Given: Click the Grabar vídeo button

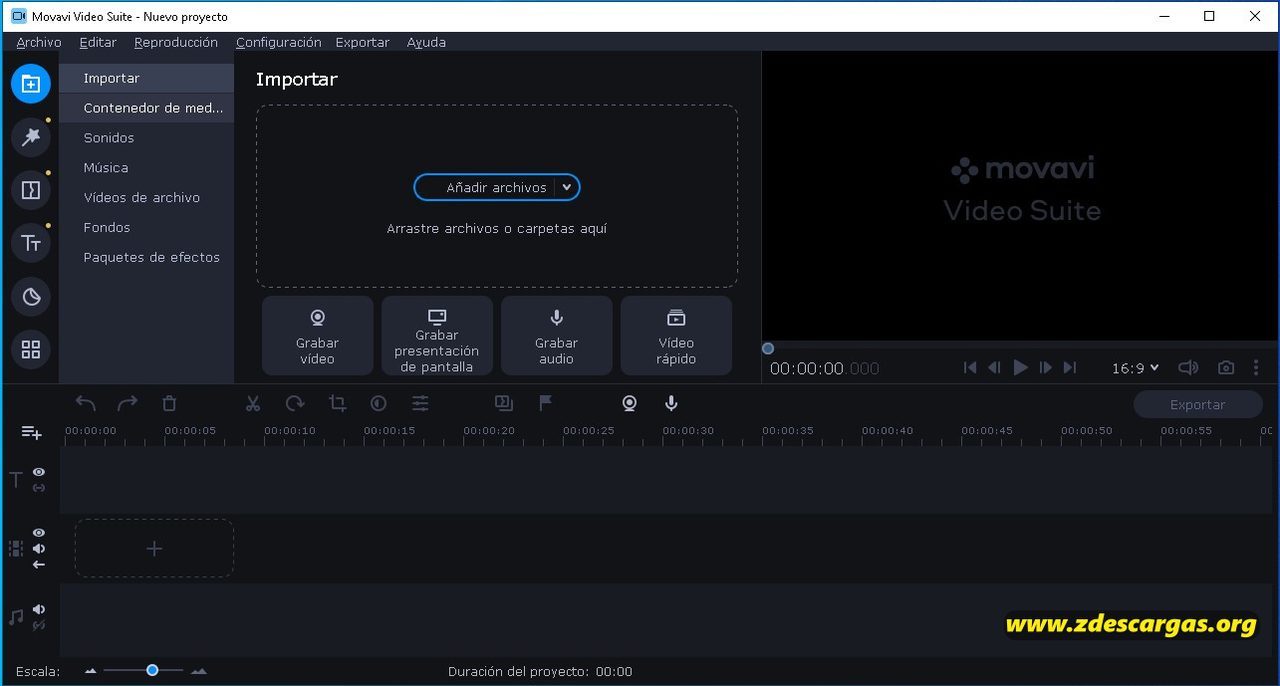Looking at the screenshot, I should (317, 336).
